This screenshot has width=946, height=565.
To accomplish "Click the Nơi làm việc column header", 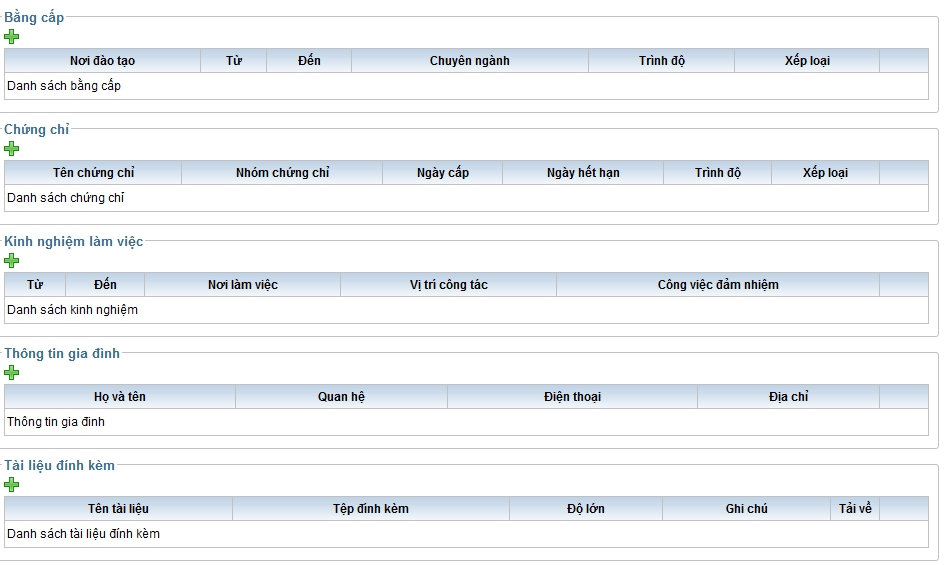I will click(x=242, y=285).
